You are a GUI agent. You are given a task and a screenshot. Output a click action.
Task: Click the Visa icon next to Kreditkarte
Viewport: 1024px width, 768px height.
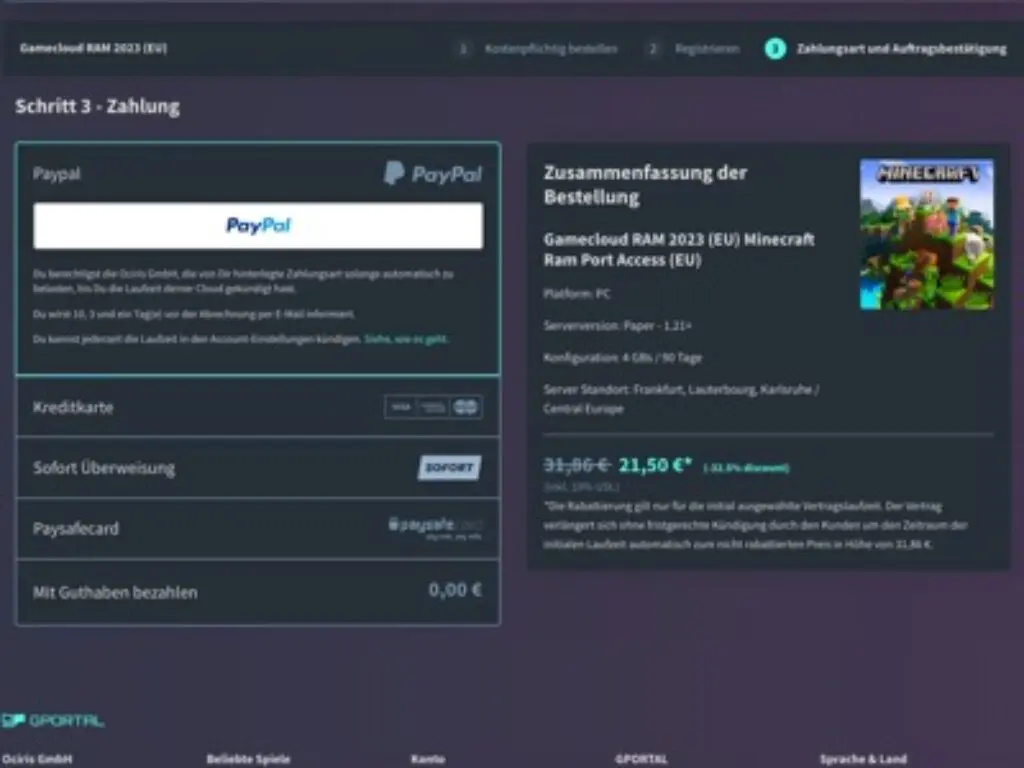click(x=400, y=406)
